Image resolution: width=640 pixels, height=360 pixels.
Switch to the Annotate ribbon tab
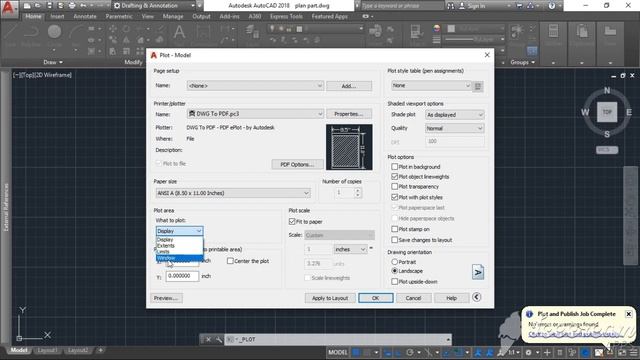85,16
